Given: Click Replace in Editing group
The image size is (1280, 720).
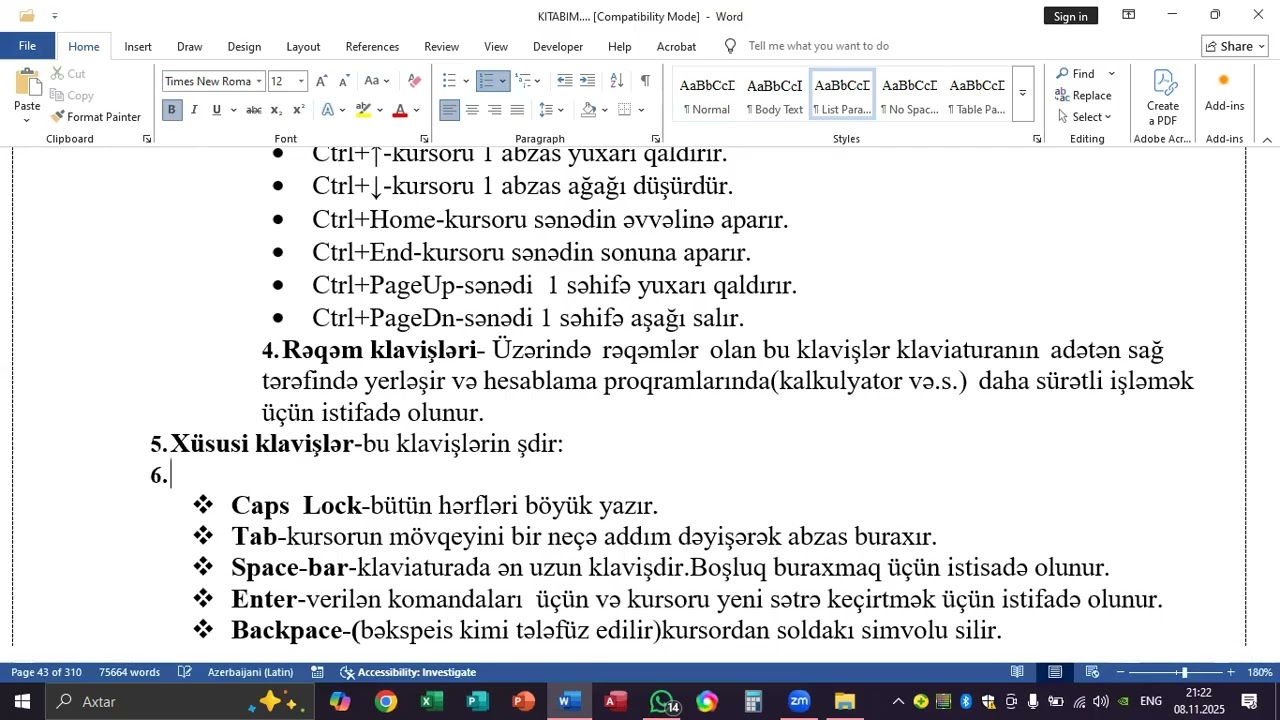Looking at the screenshot, I should point(1083,95).
